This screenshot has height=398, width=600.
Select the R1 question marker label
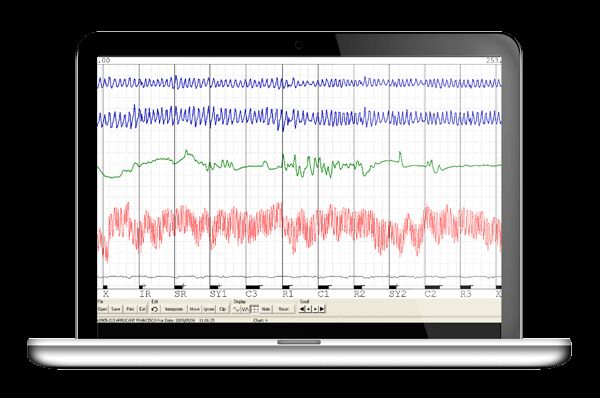coord(288,294)
